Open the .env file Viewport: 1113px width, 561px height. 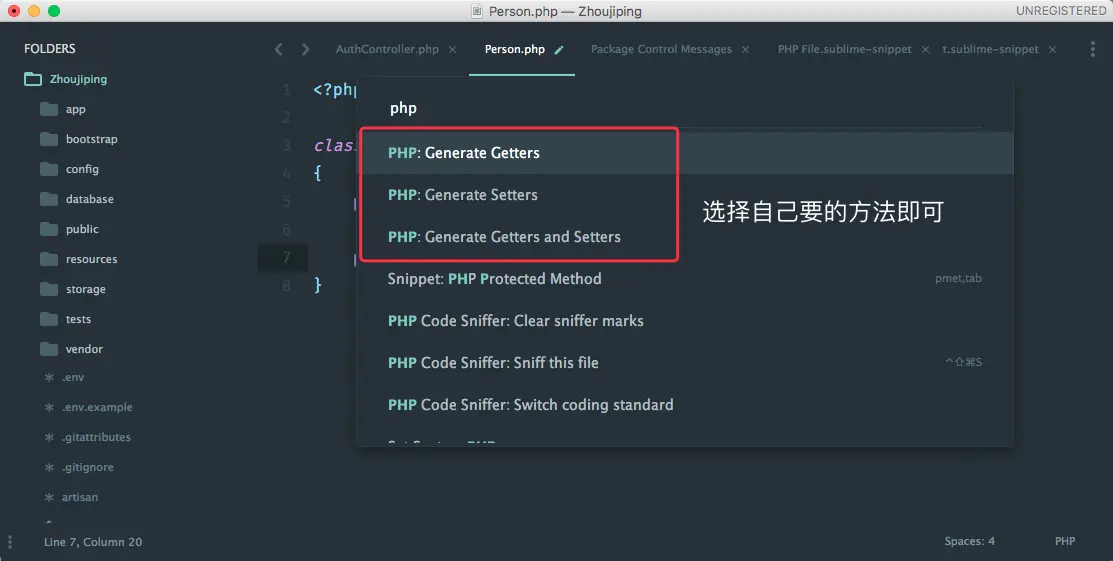click(x=72, y=377)
